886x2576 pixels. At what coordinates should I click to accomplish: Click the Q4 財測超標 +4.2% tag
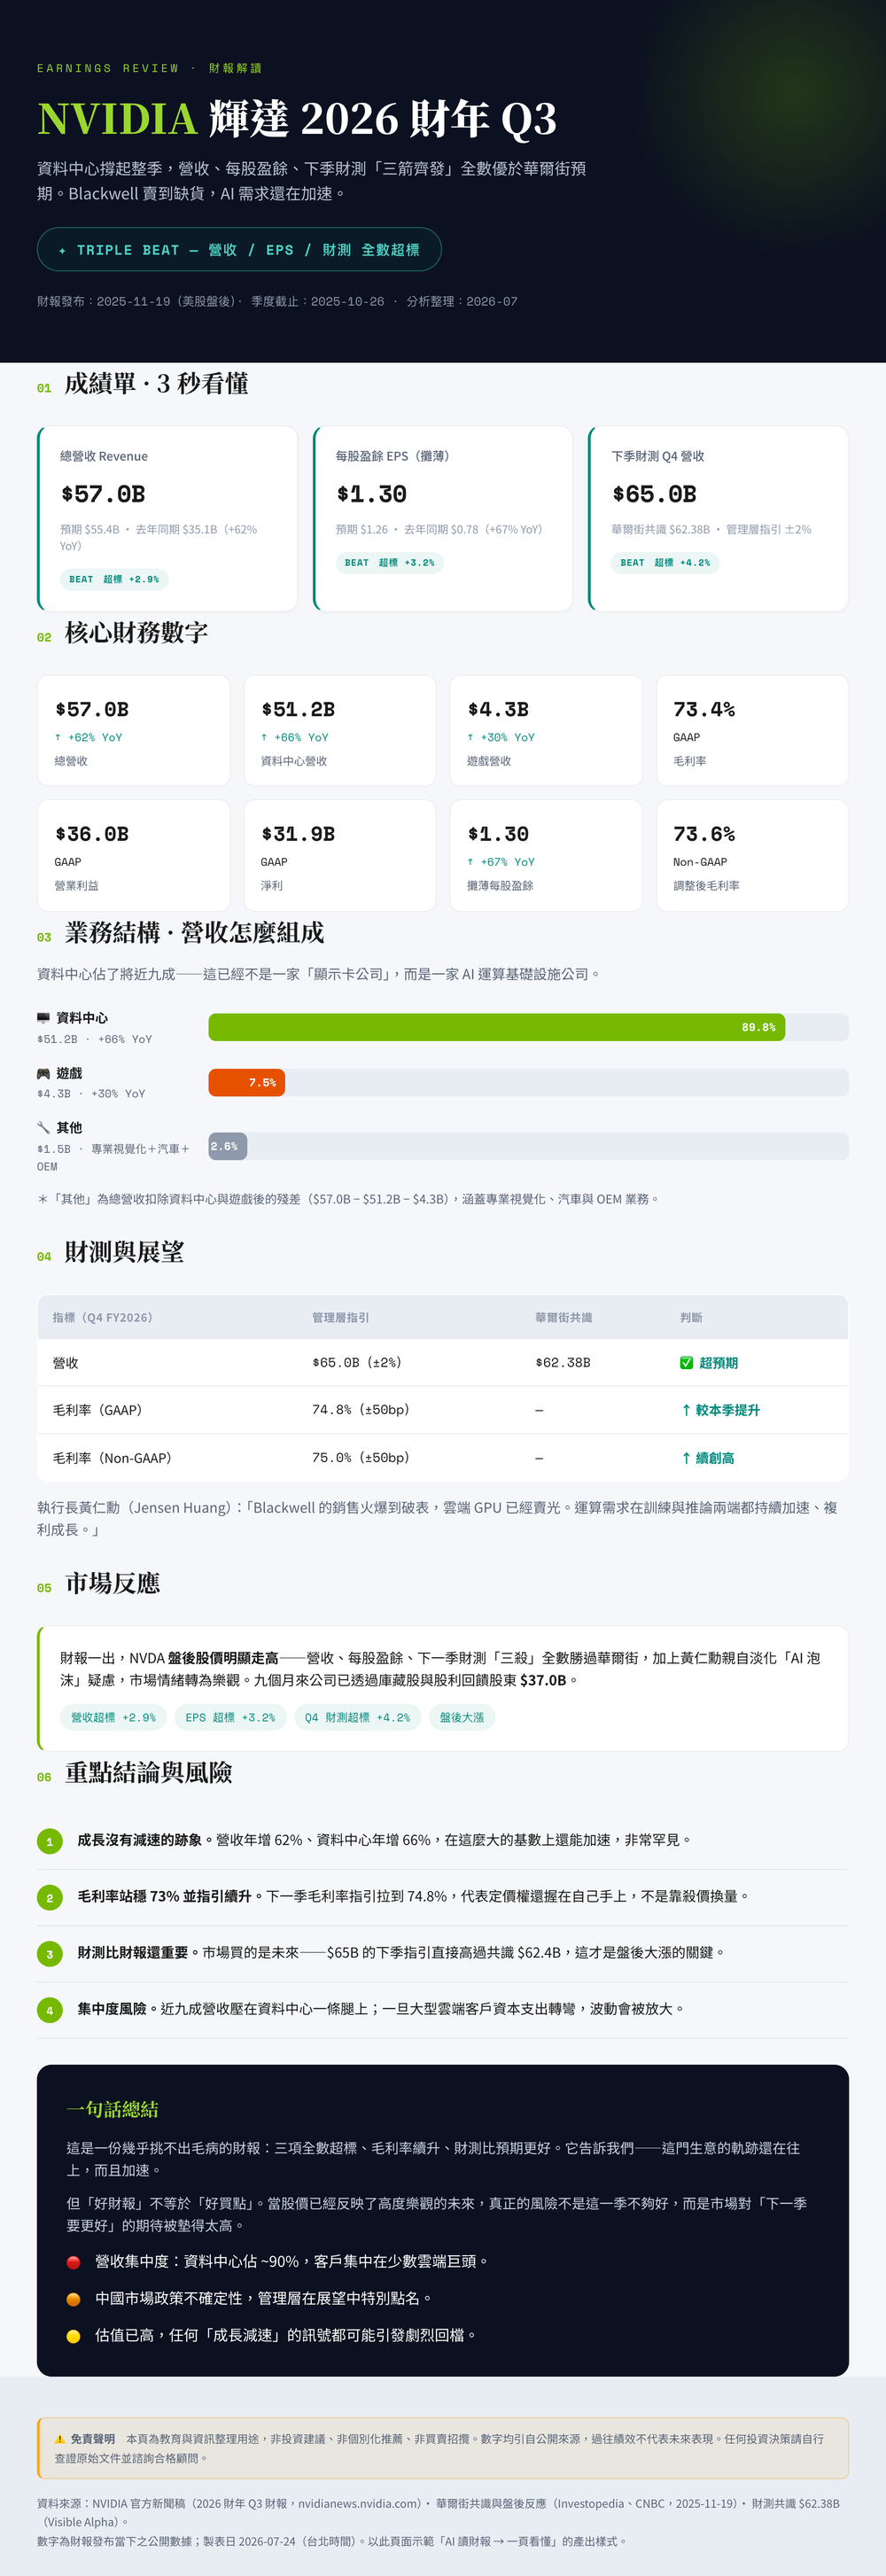pos(357,1717)
